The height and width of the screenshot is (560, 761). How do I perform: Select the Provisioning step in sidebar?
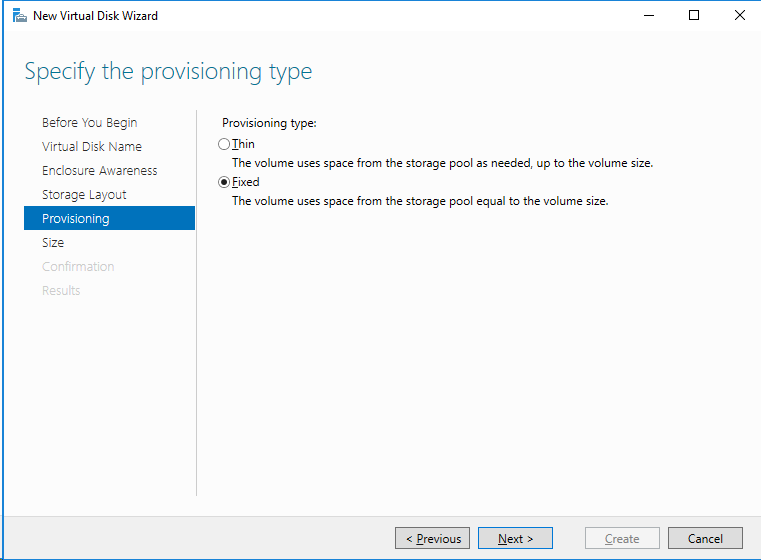tap(109, 218)
